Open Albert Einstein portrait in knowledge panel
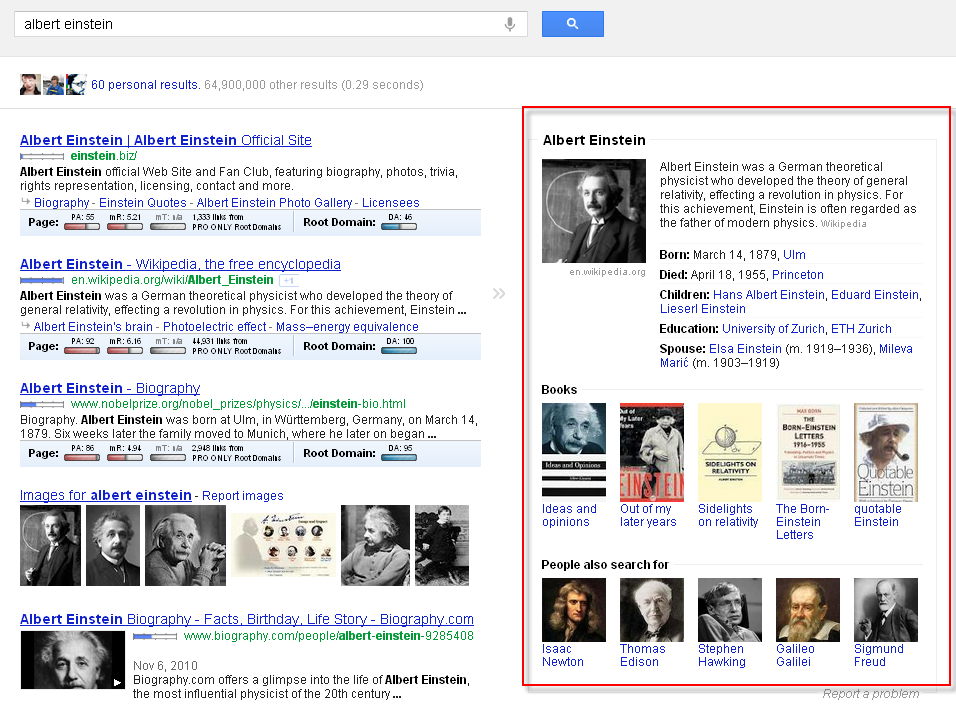Screen dimensions: 956x709 point(593,211)
